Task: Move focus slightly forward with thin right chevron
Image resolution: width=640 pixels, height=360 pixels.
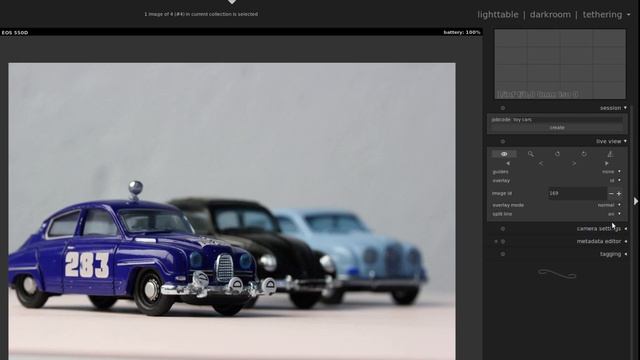Action: click(x=574, y=163)
